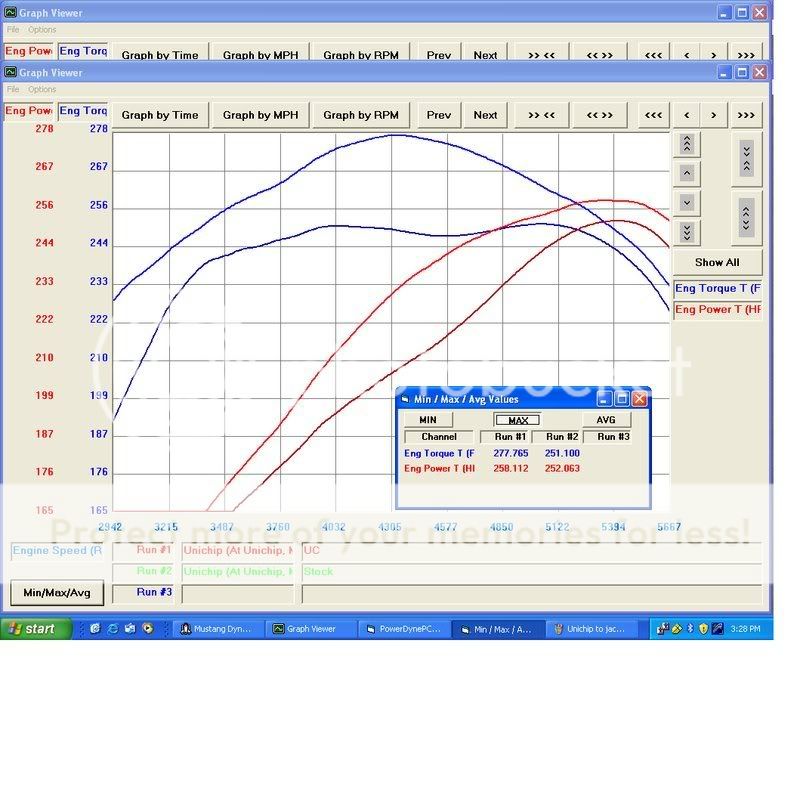Screen dimensions: 800x798
Task: Open the Options menu in front Graph Viewer window
Action: click(42, 90)
